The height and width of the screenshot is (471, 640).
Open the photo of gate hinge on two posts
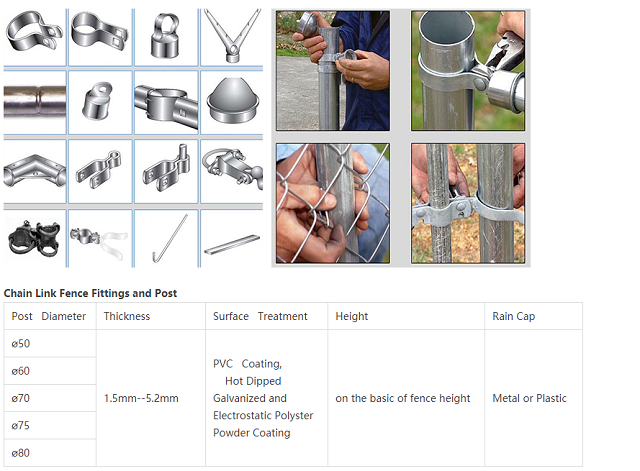pyautogui.click(x=468, y=203)
